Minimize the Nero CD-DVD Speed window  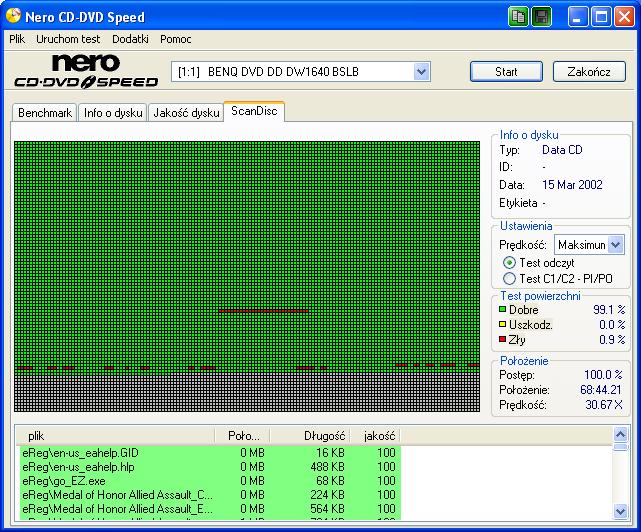(577, 17)
